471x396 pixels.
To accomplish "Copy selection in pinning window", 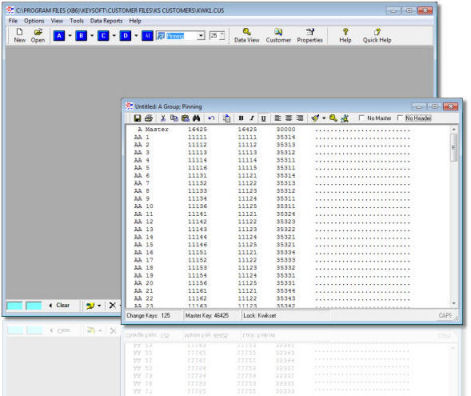I will (174, 118).
